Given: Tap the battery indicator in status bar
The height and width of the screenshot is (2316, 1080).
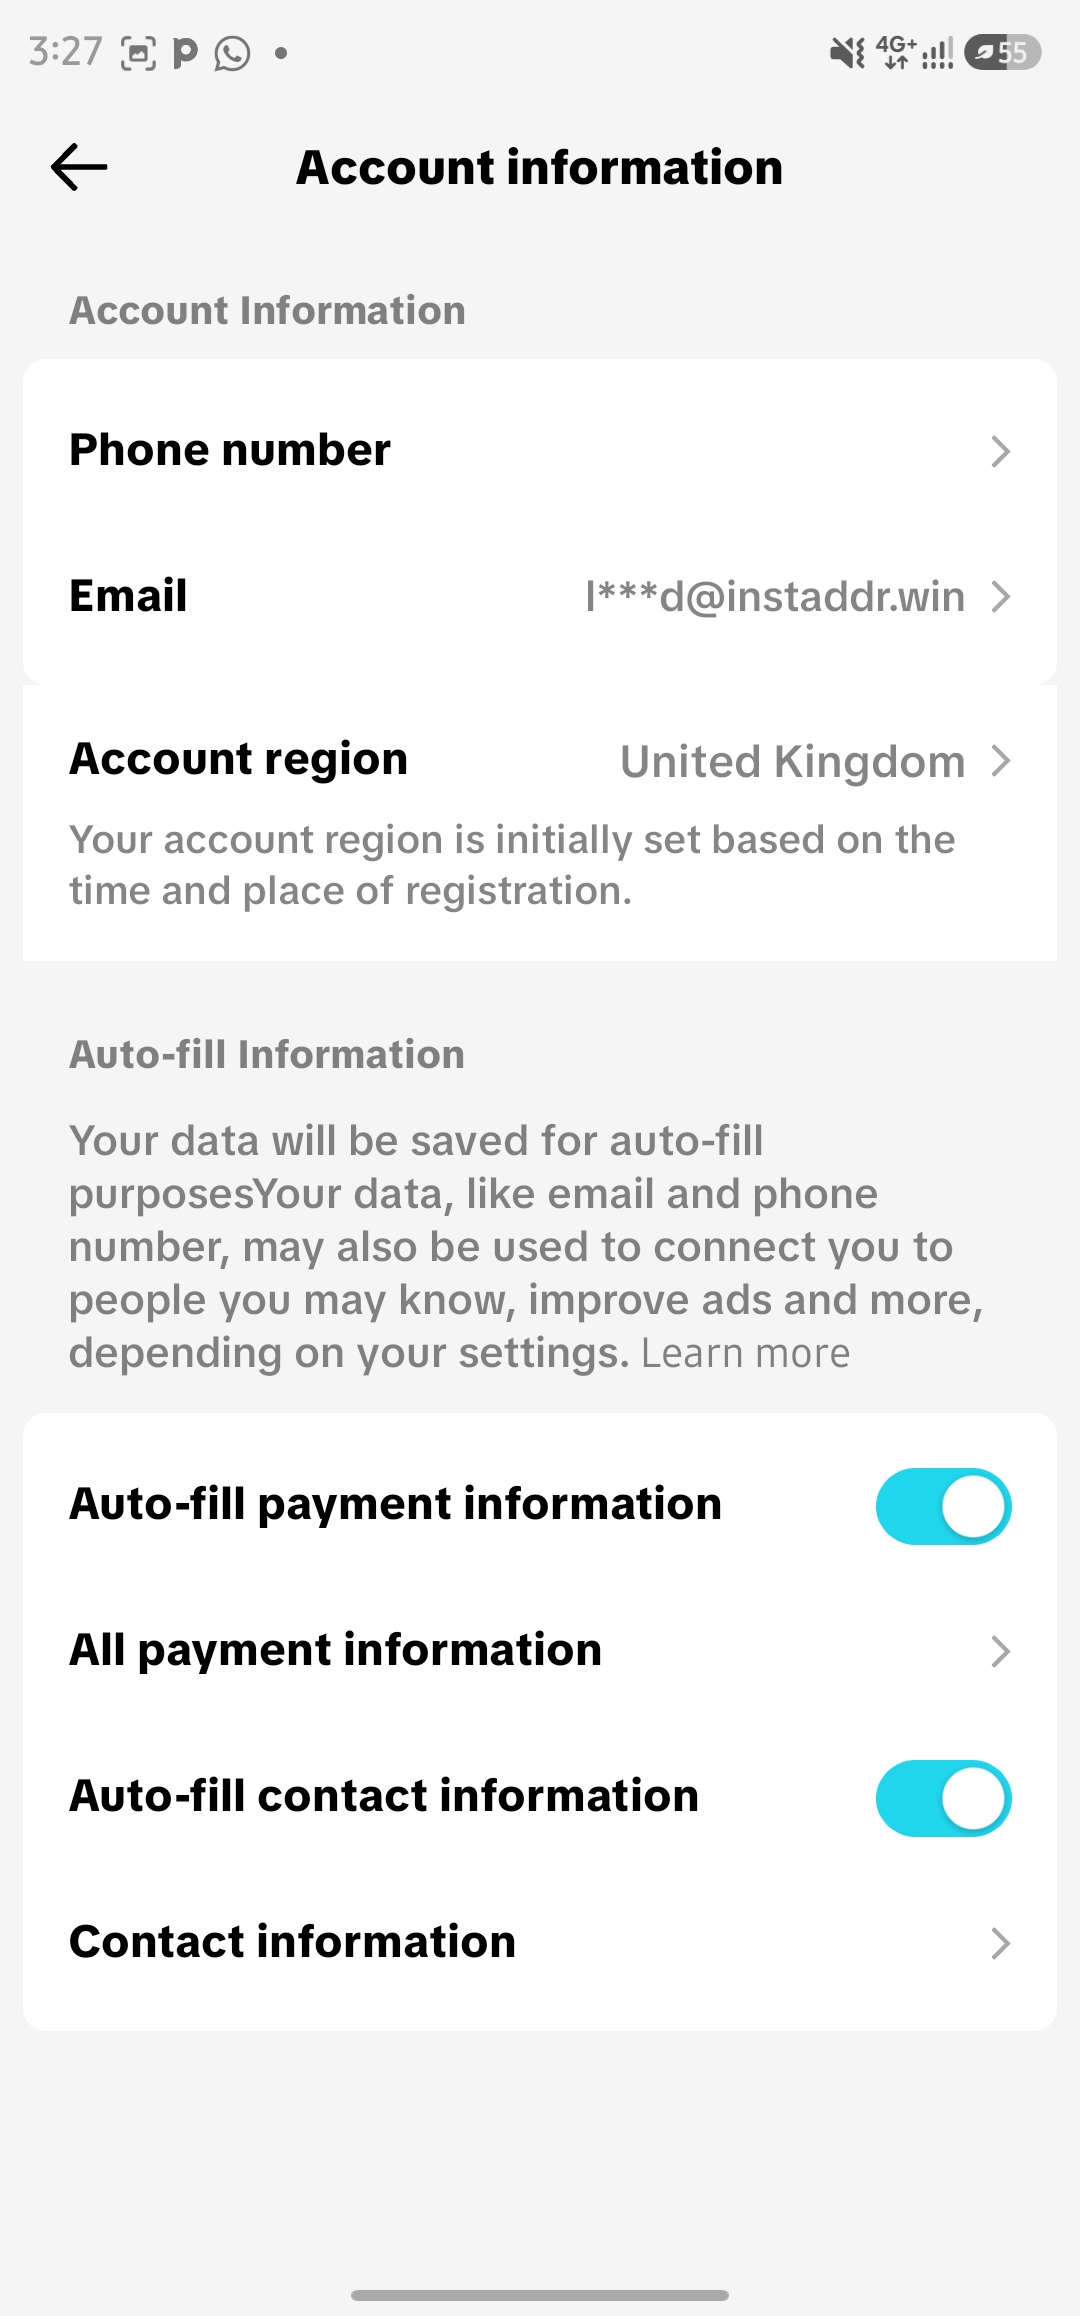Looking at the screenshot, I should coord(1003,52).
